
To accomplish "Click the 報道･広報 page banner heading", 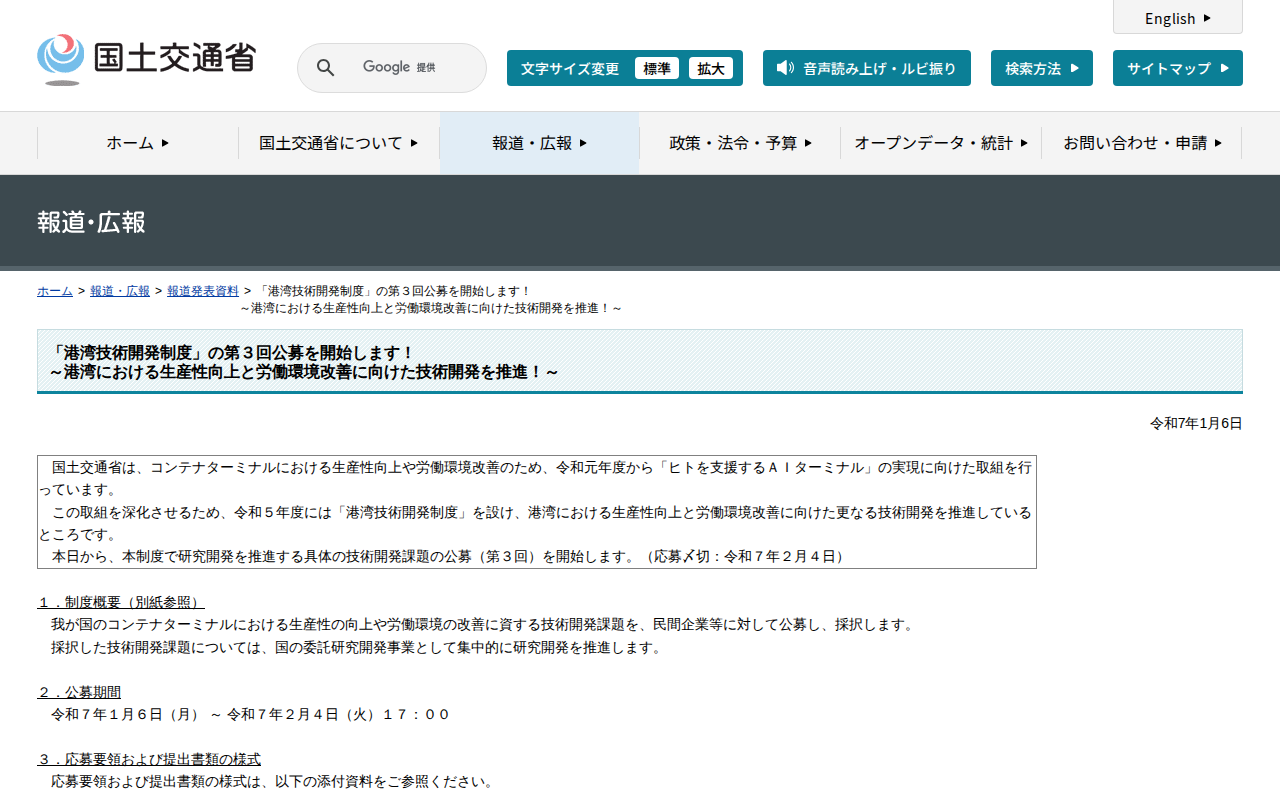I will point(91,222).
